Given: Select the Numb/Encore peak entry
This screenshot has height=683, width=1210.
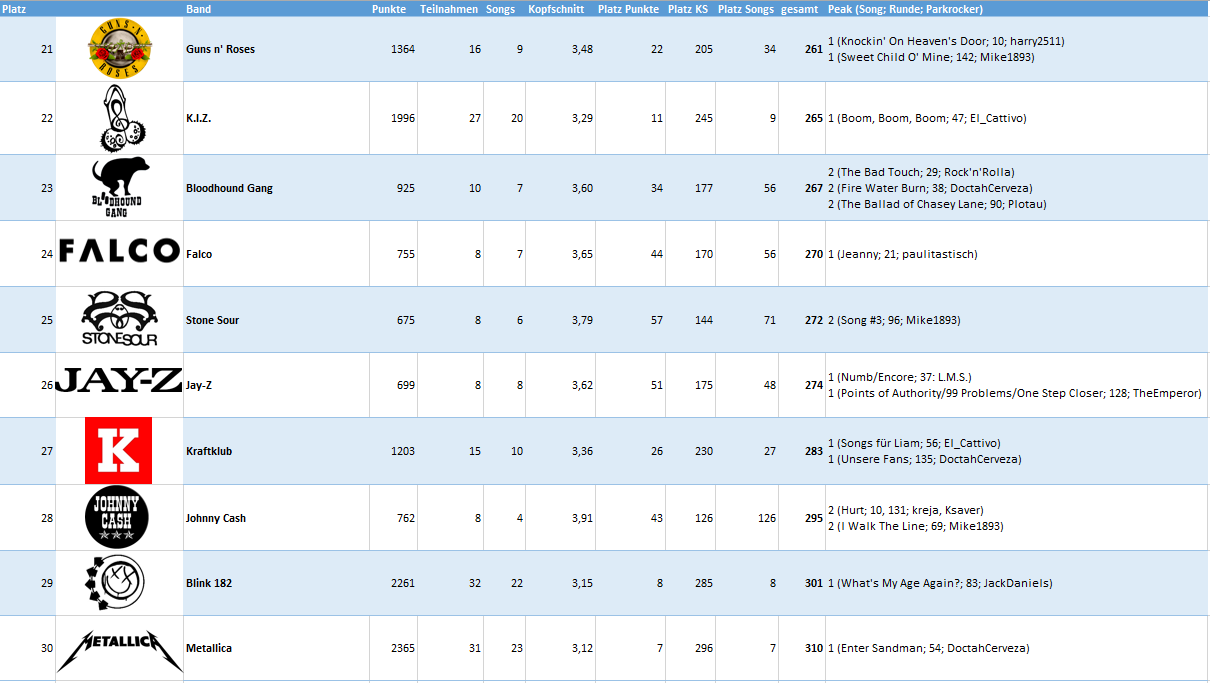Looking at the screenshot, I should click(900, 377).
